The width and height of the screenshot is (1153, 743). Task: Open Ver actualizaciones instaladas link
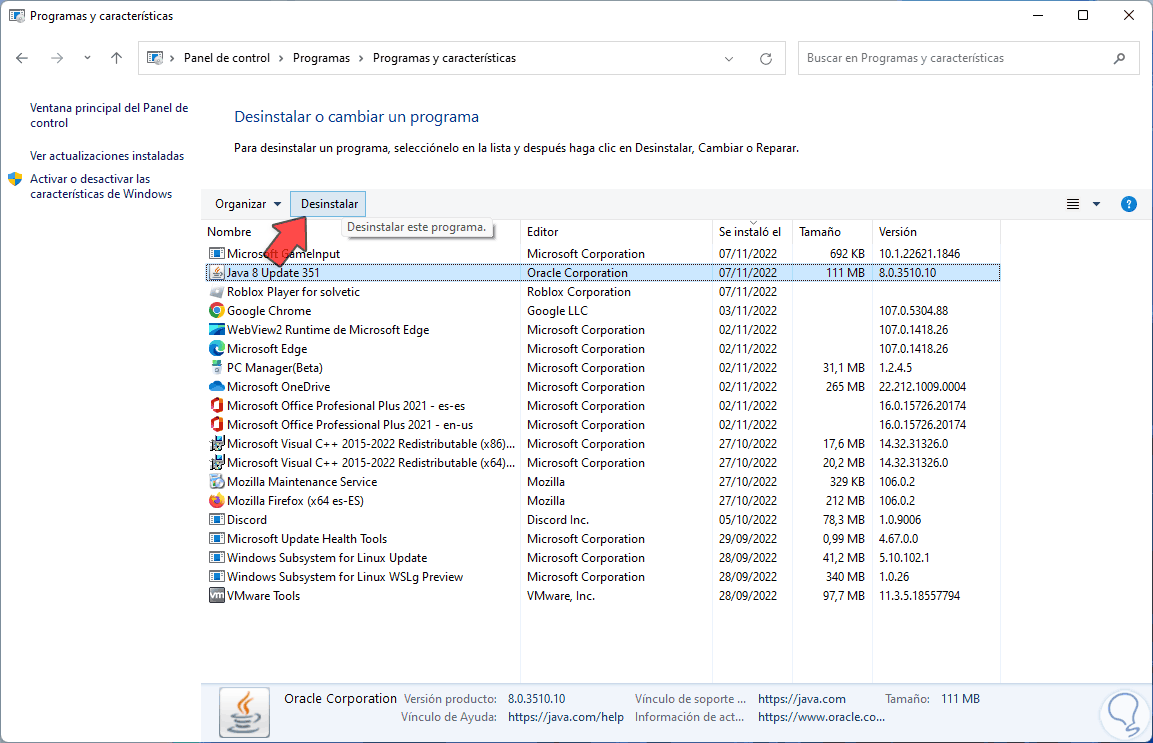click(x=107, y=156)
